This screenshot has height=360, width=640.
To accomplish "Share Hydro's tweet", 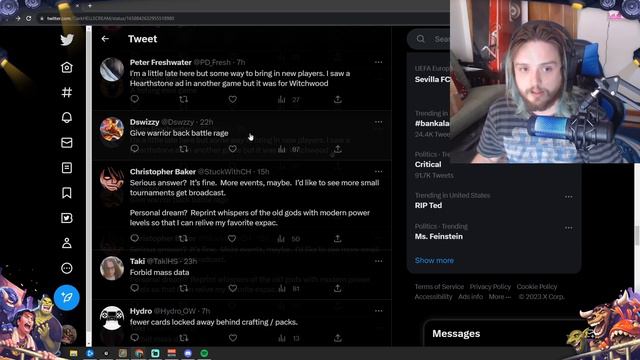I will [338, 338].
